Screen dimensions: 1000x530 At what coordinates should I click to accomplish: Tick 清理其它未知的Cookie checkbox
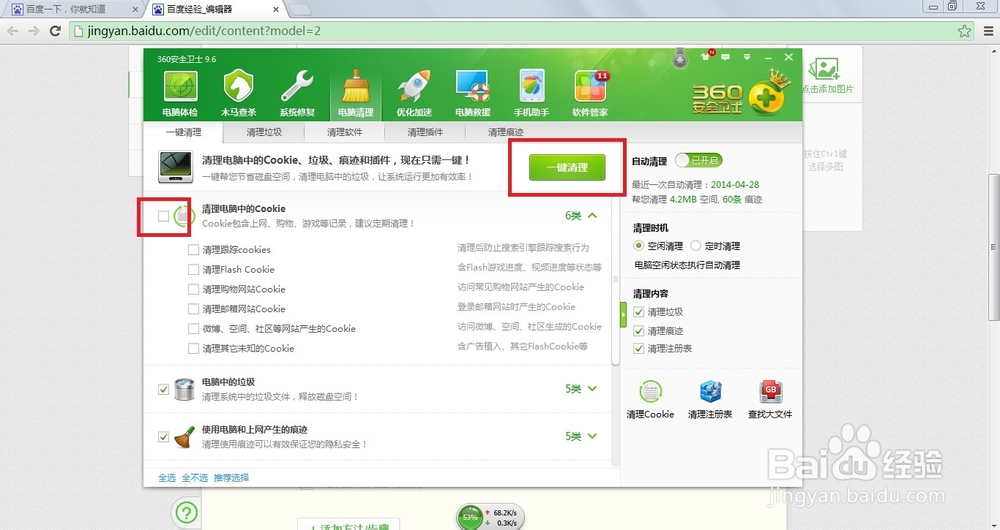(x=193, y=348)
